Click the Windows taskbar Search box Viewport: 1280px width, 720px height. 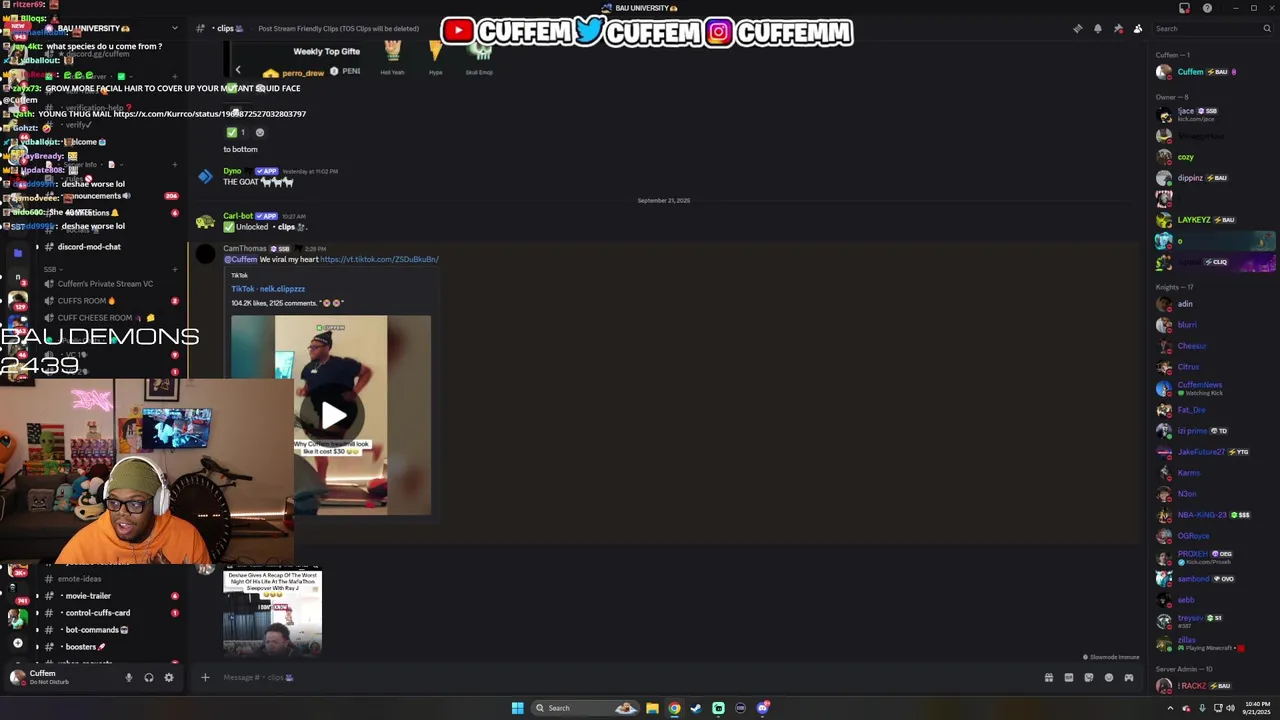pyautogui.click(x=585, y=708)
